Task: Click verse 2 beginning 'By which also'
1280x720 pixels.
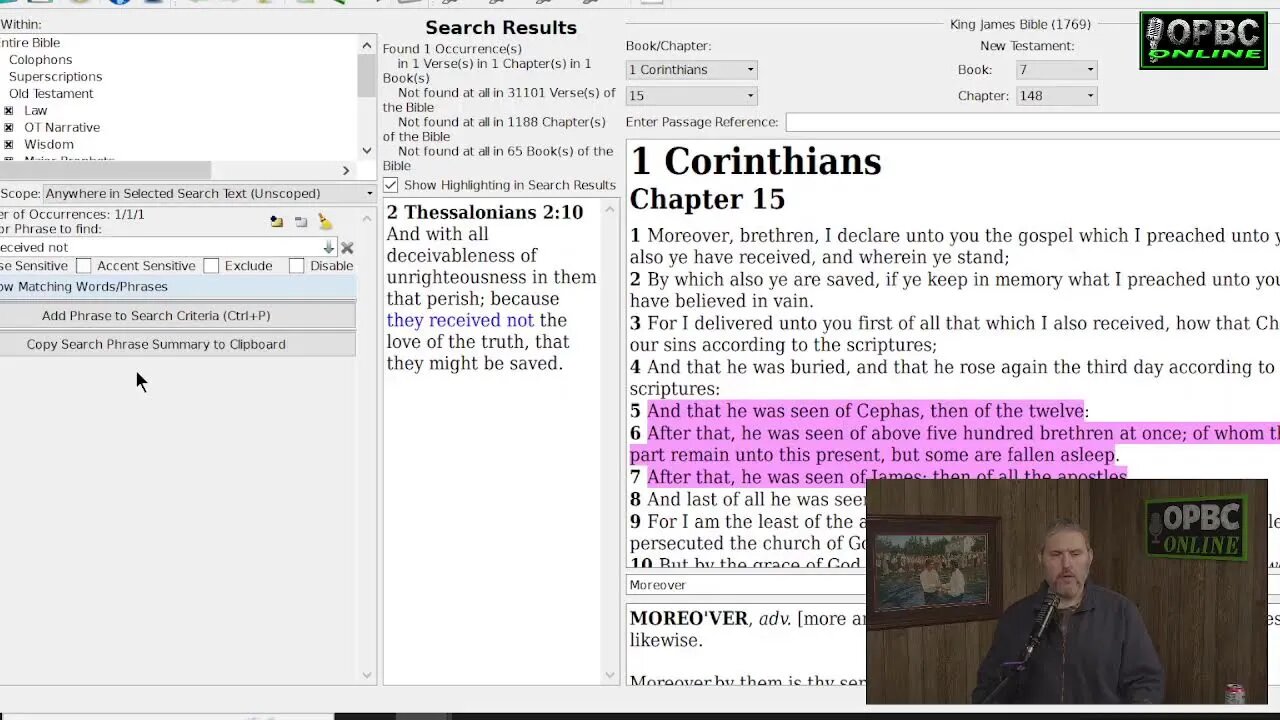Action: click(x=955, y=290)
